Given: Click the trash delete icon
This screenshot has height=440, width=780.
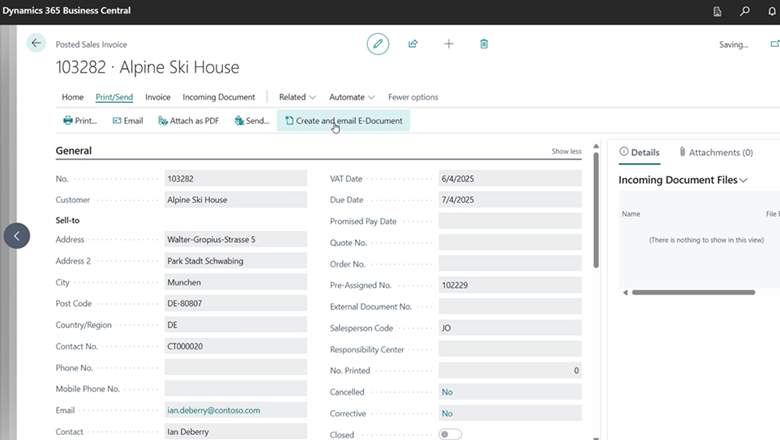Looking at the screenshot, I should [x=484, y=44].
